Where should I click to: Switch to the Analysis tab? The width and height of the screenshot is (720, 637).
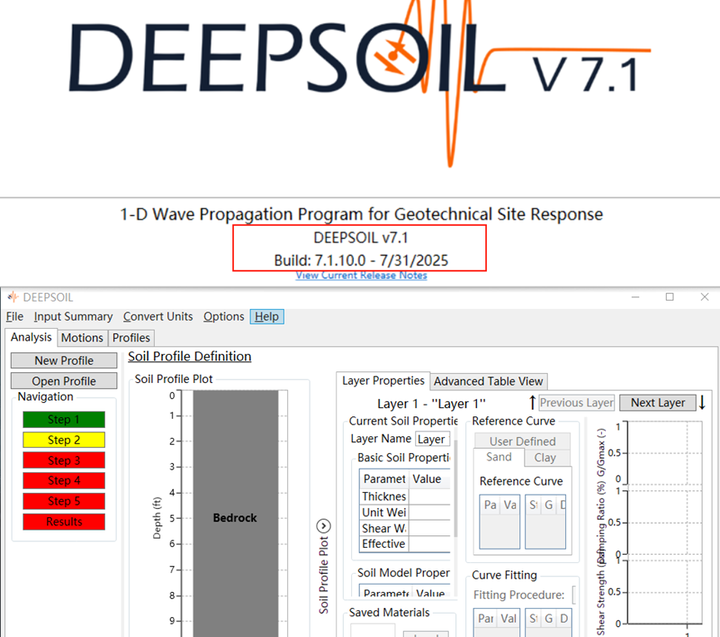(x=31, y=337)
